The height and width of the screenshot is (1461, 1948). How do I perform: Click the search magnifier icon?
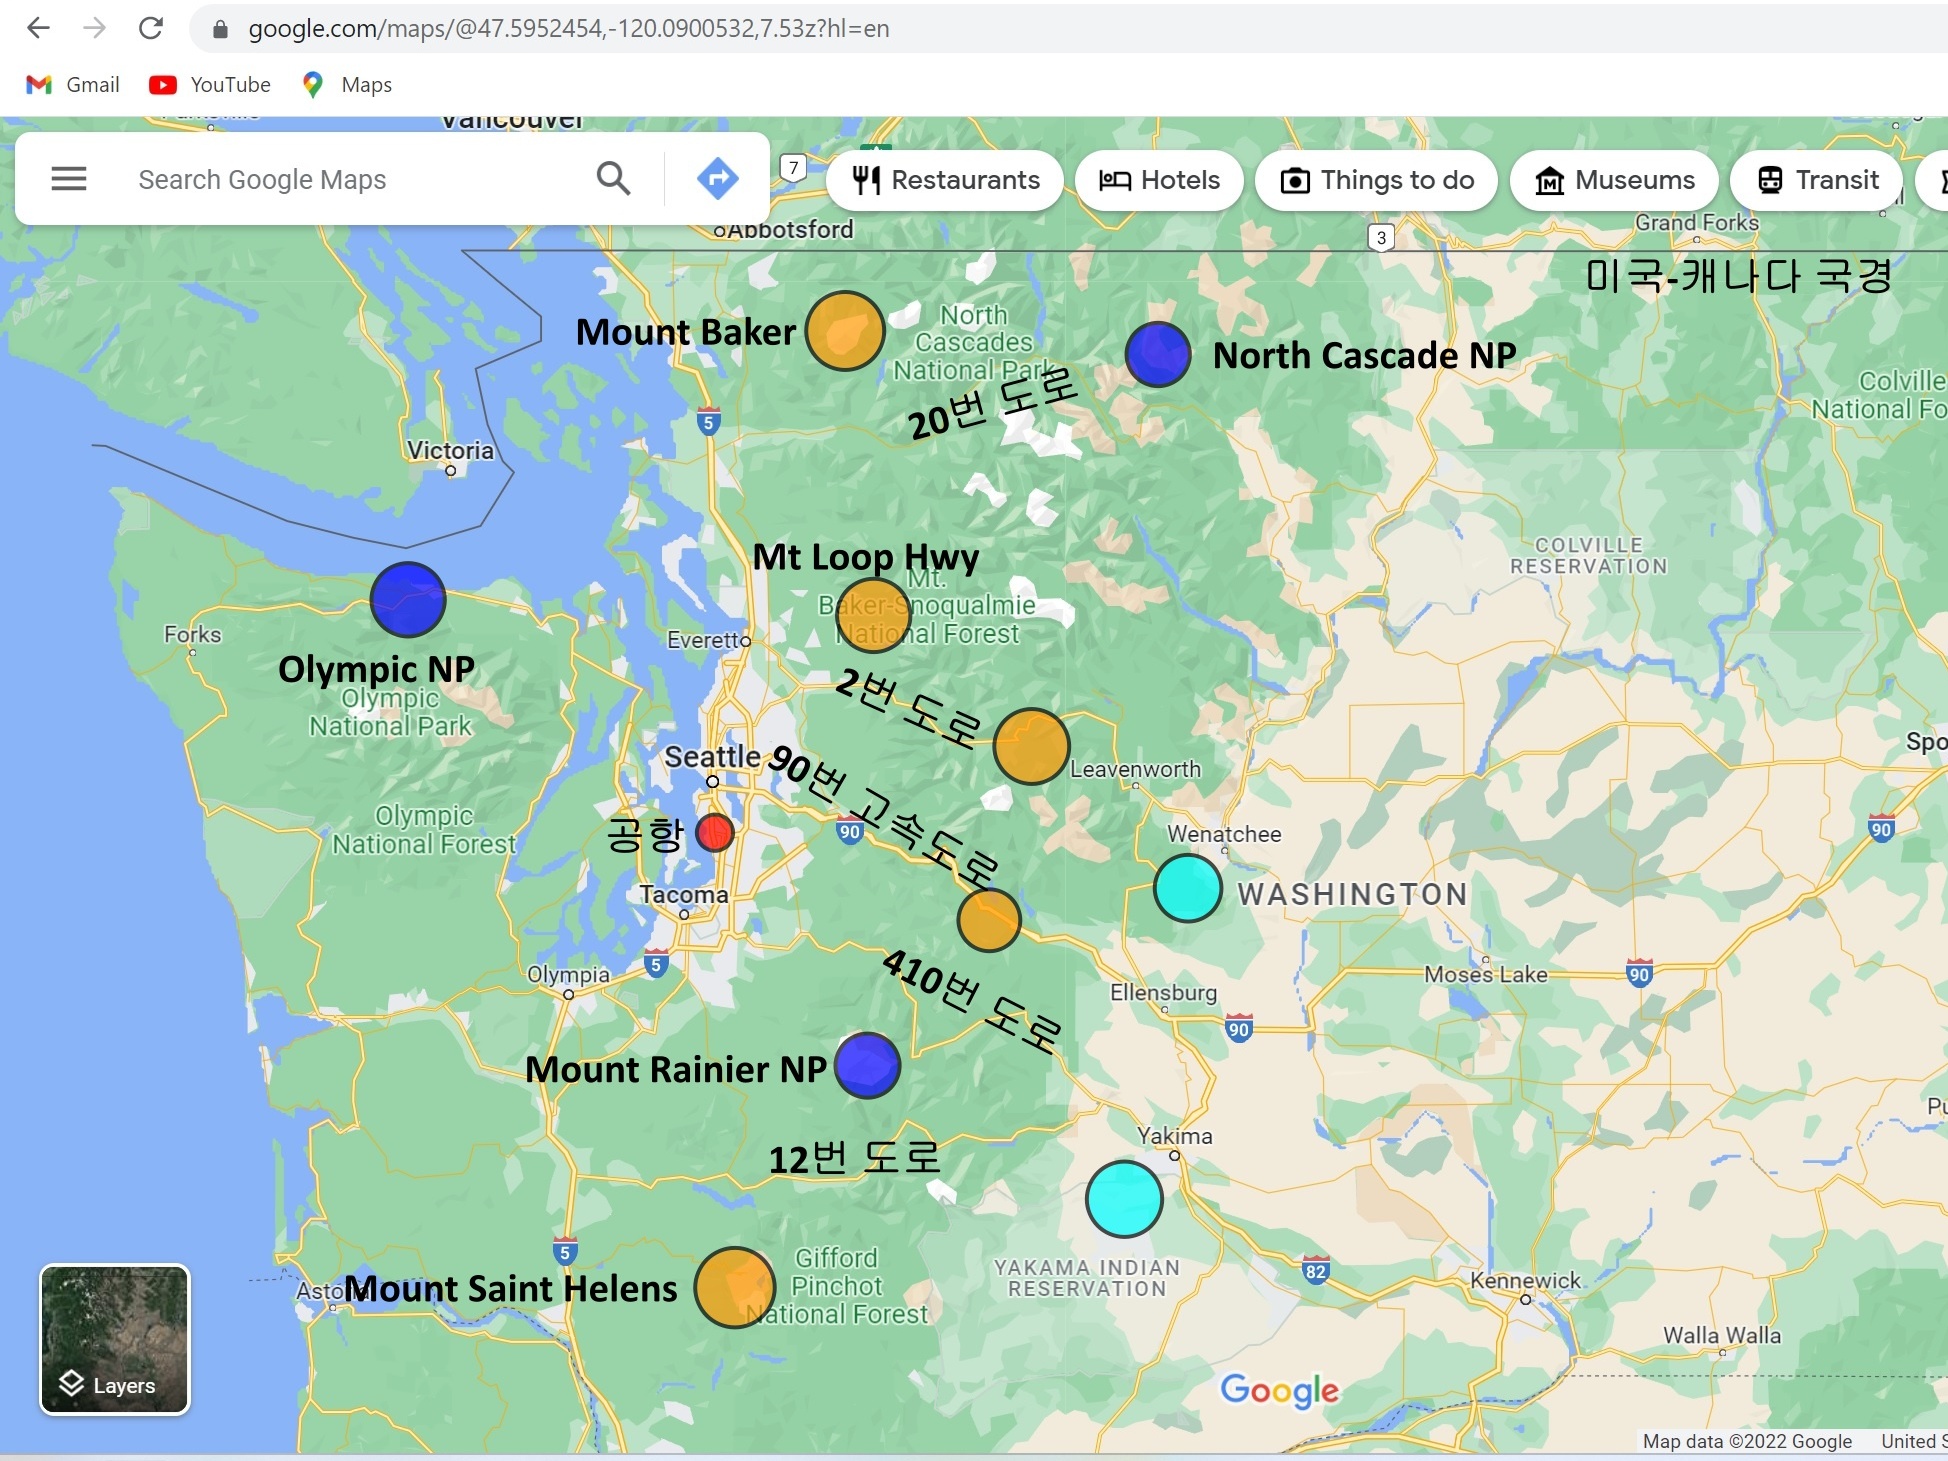(613, 179)
